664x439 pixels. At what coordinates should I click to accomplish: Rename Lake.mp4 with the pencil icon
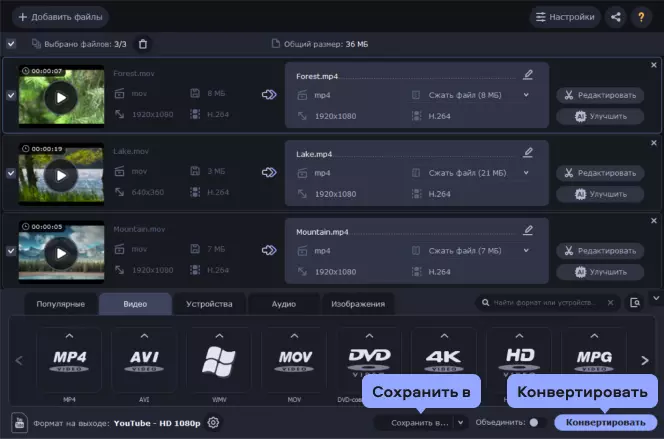528,152
